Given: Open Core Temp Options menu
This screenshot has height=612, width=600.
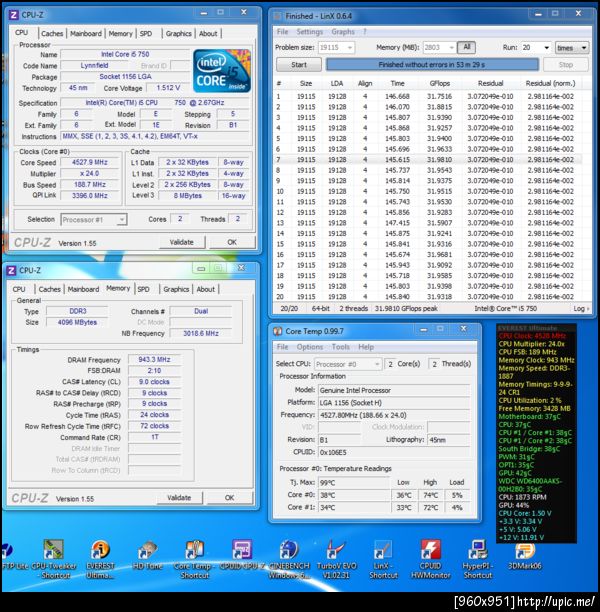Looking at the screenshot, I should (310, 347).
